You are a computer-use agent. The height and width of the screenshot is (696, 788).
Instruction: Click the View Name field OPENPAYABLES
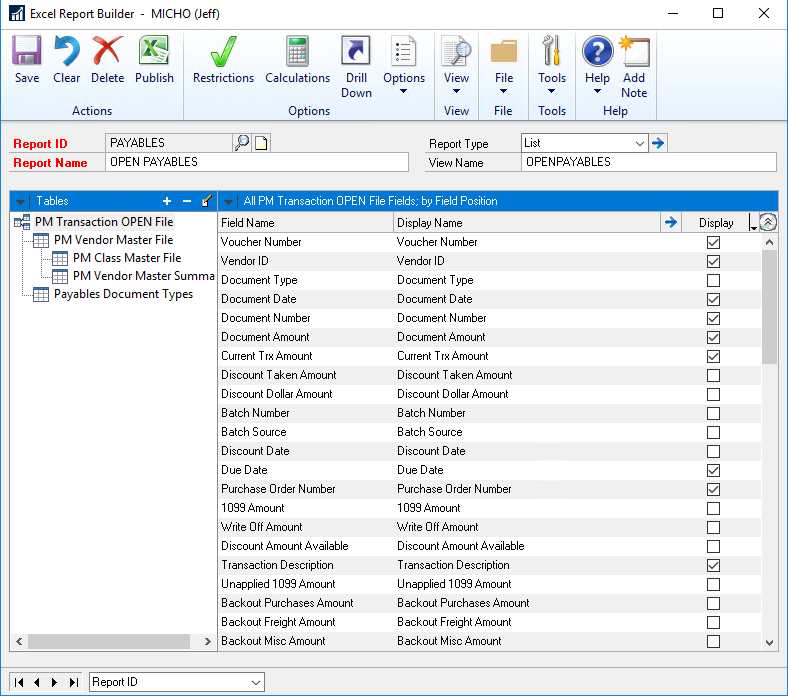pyautogui.click(x=649, y=162)
